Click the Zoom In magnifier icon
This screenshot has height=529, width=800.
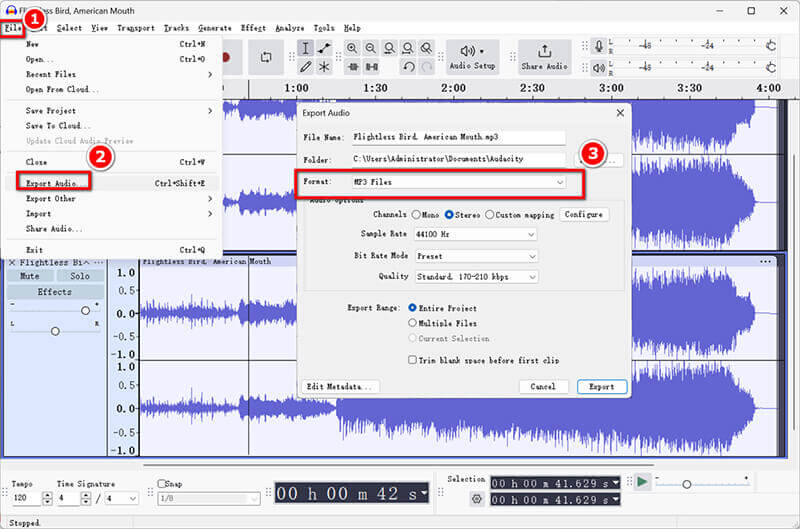click(352, 48)
